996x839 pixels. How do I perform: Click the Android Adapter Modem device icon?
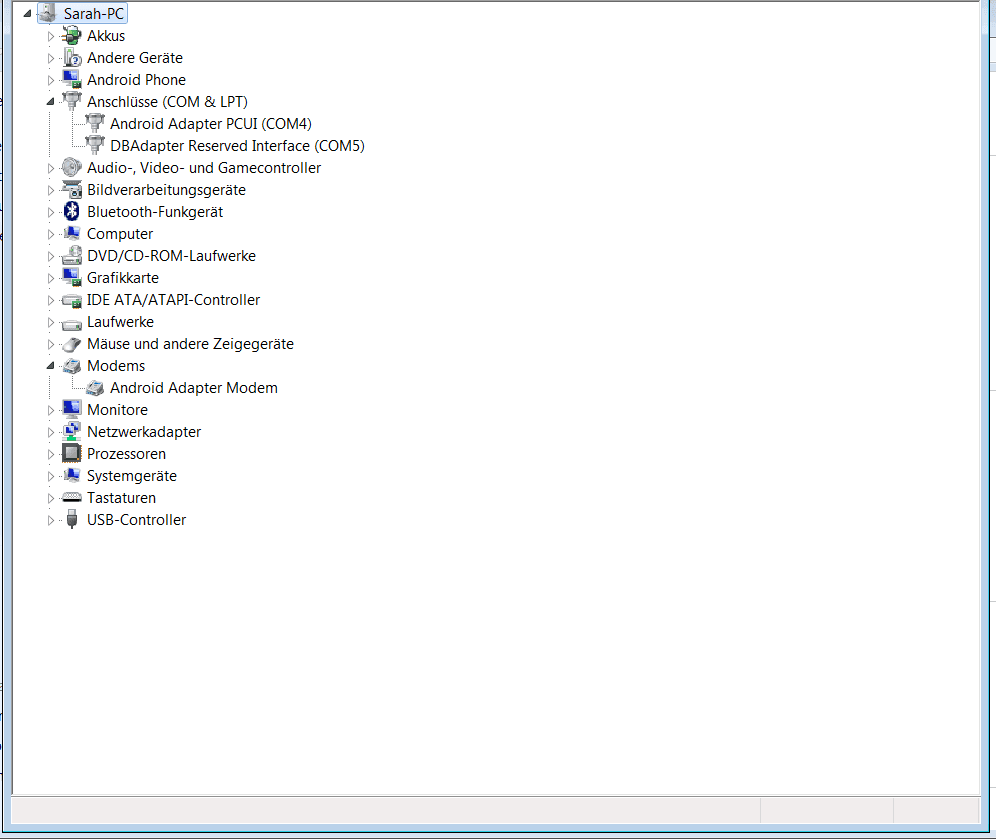95,387
